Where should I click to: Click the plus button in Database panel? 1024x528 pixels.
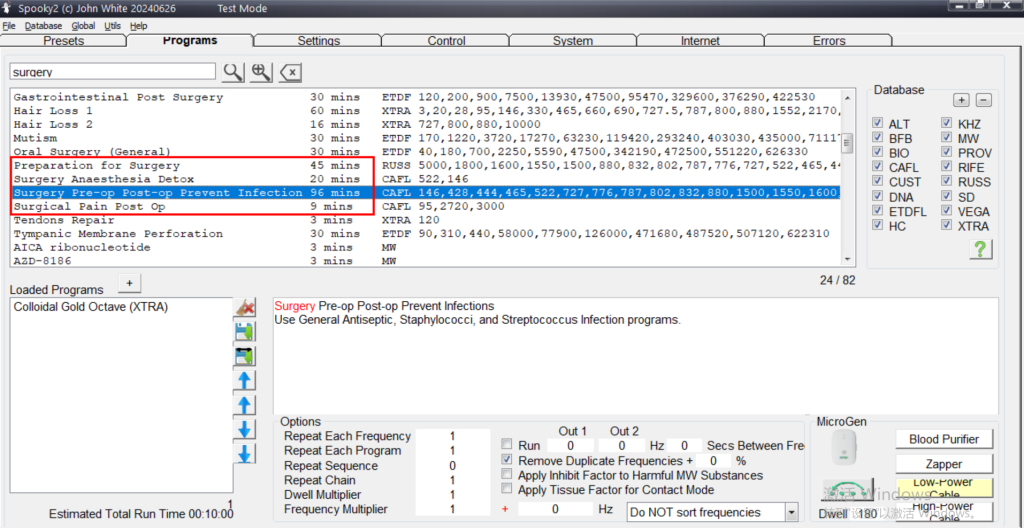pyautogui.click(x=961, y=100)
